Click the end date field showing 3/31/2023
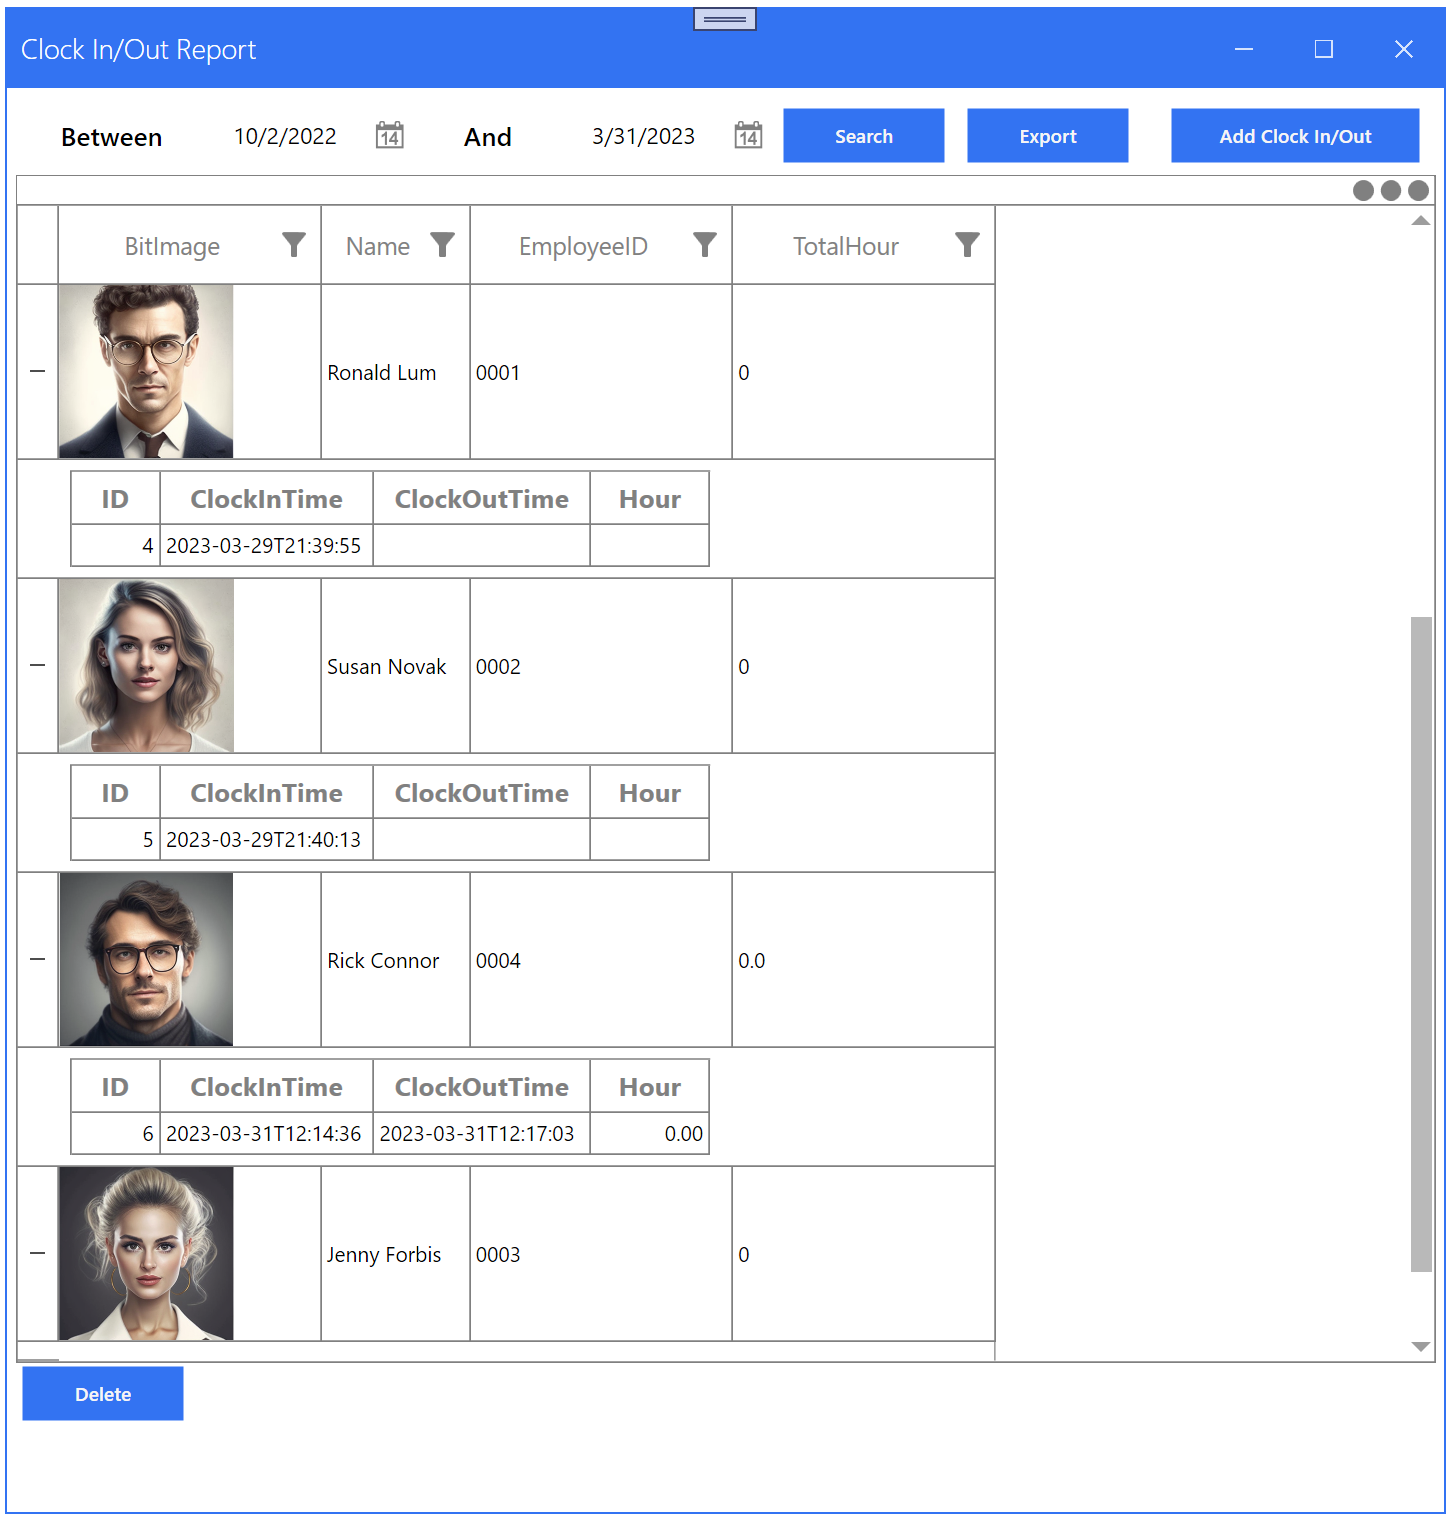The width and height of the screenshot is (1454, 1522). pyautogui.click(x=643, y=135)
